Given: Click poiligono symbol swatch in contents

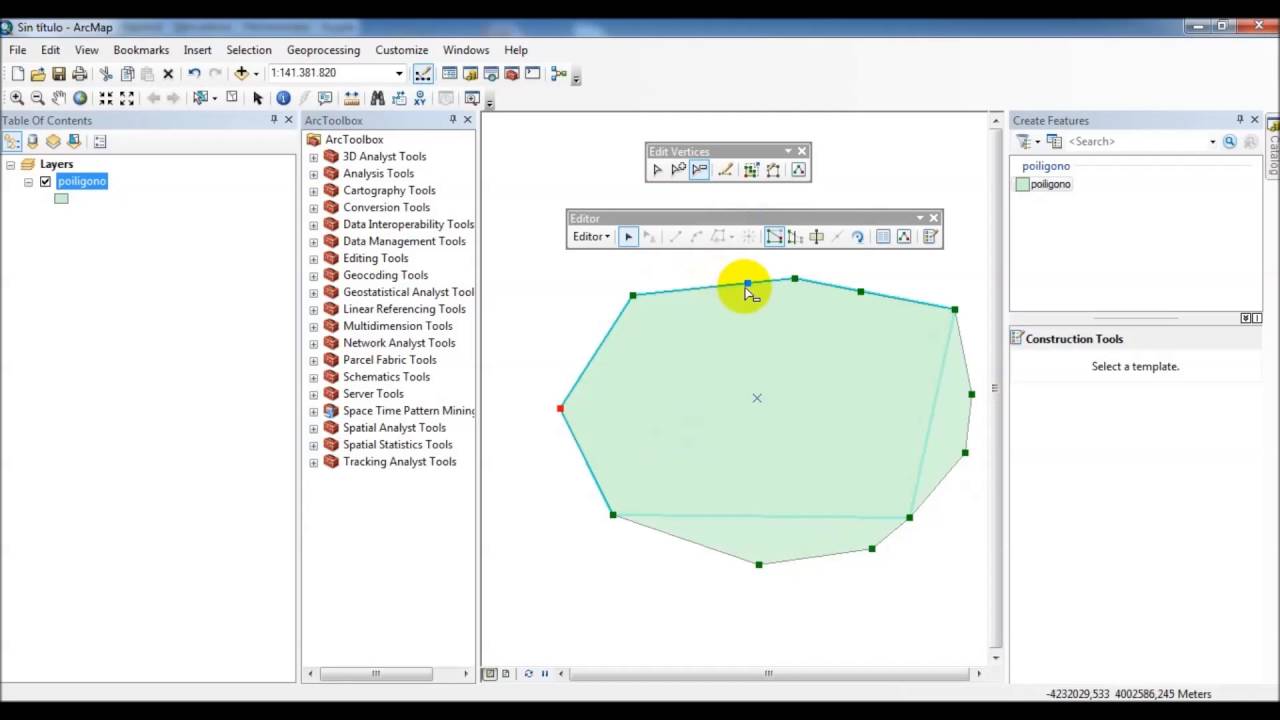Looking at the screenshot, I should (62, 198).
